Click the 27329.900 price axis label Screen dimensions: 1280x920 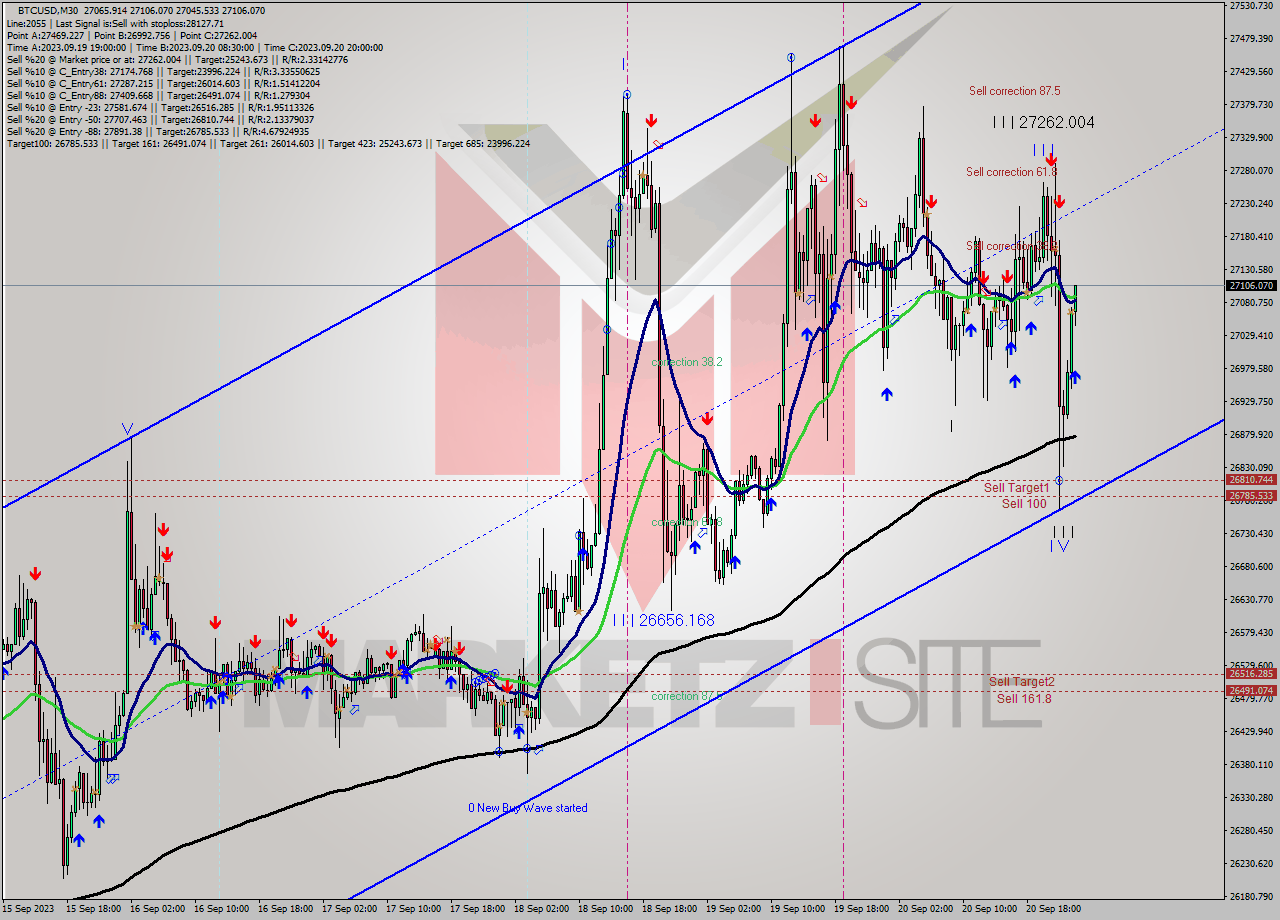(1251, 137)
